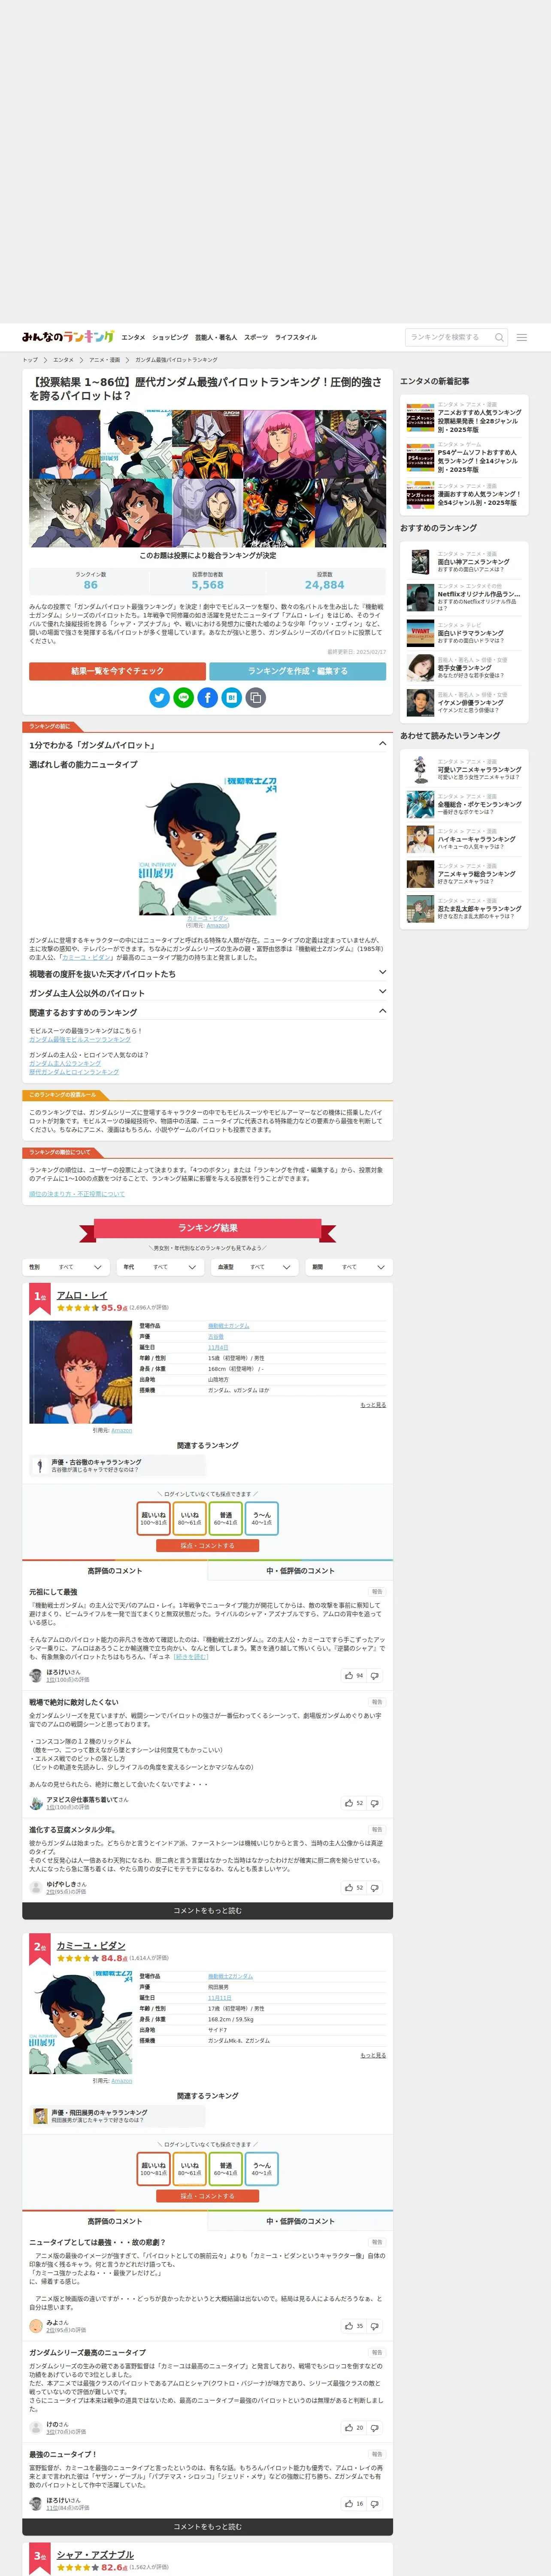Viewport: 551px width, 2576px height.
Task: Dislike the 進化する豆腐メンタル少年 comment
Action: (x=375, y=1888)
